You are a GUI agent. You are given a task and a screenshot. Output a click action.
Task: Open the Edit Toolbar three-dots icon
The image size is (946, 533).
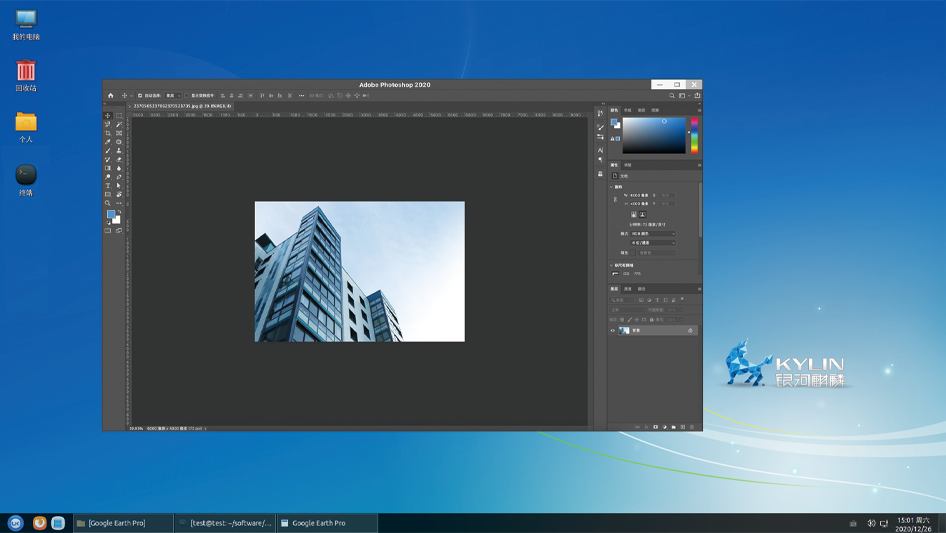pos(119,203)
